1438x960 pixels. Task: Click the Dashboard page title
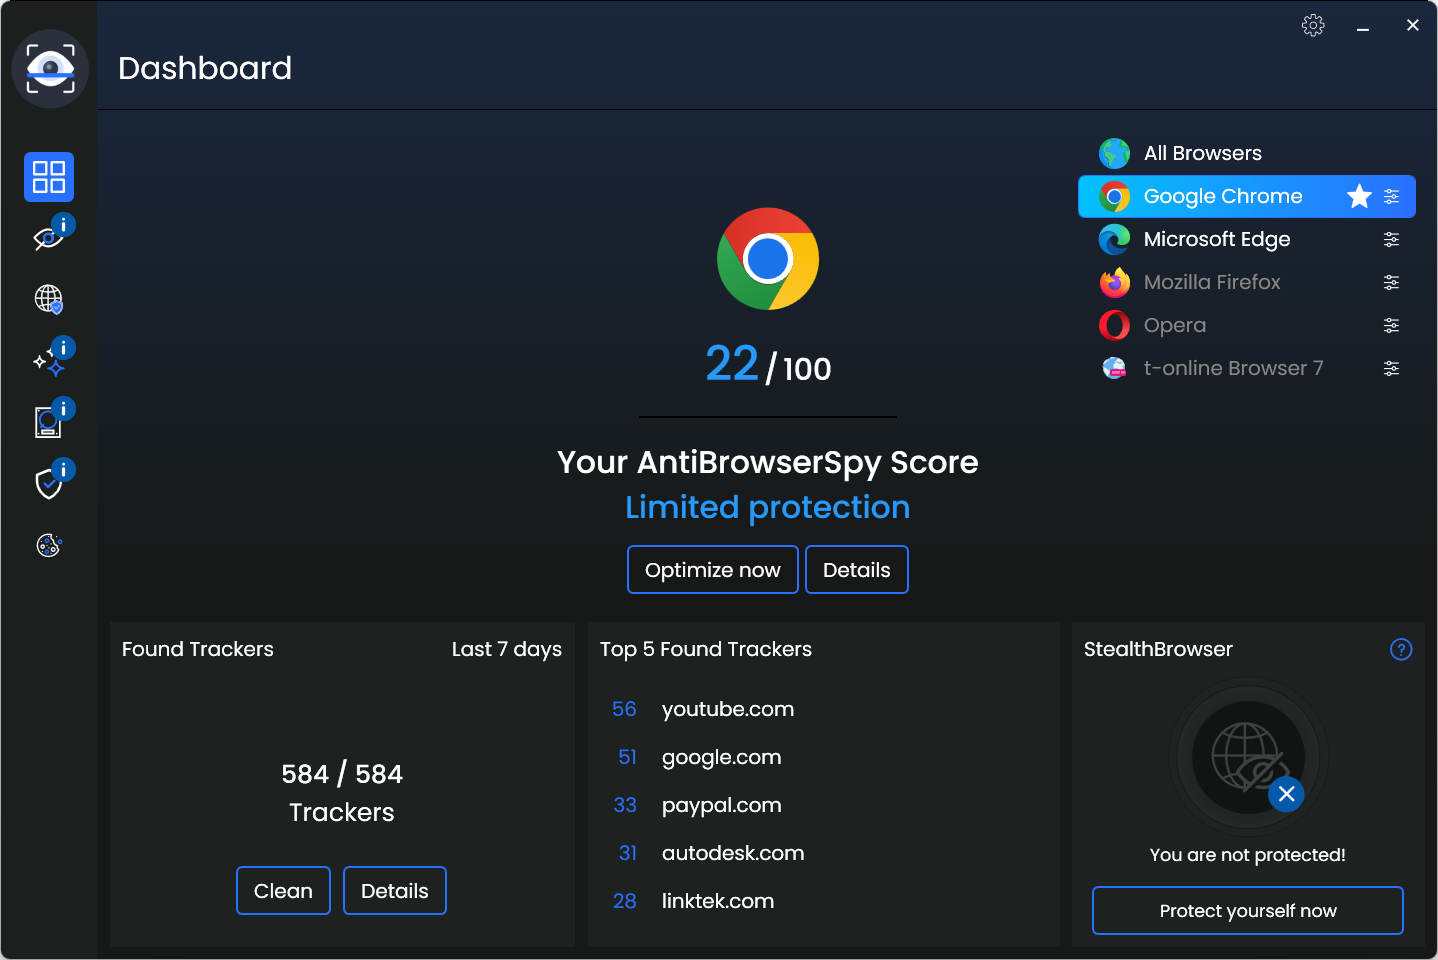pyautogui.click(x=205, y=68)
